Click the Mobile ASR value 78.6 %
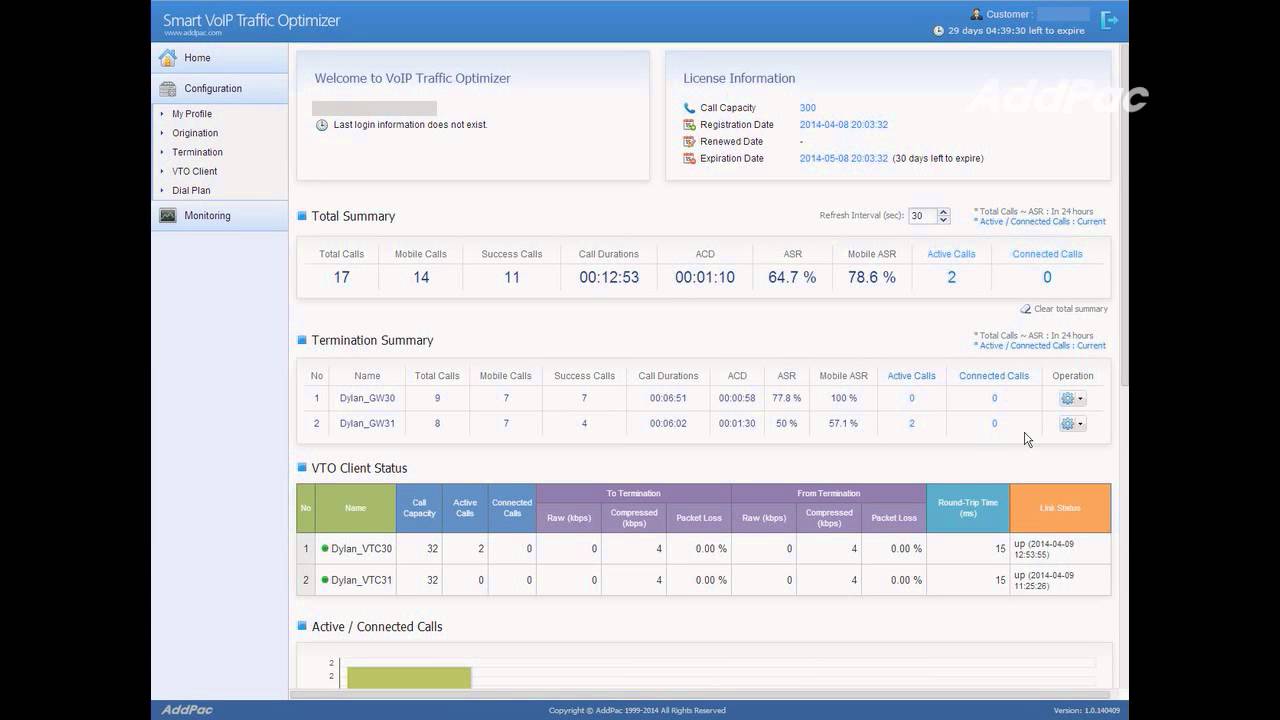Viewport: 1280px width, 720px height. (872, 277)
